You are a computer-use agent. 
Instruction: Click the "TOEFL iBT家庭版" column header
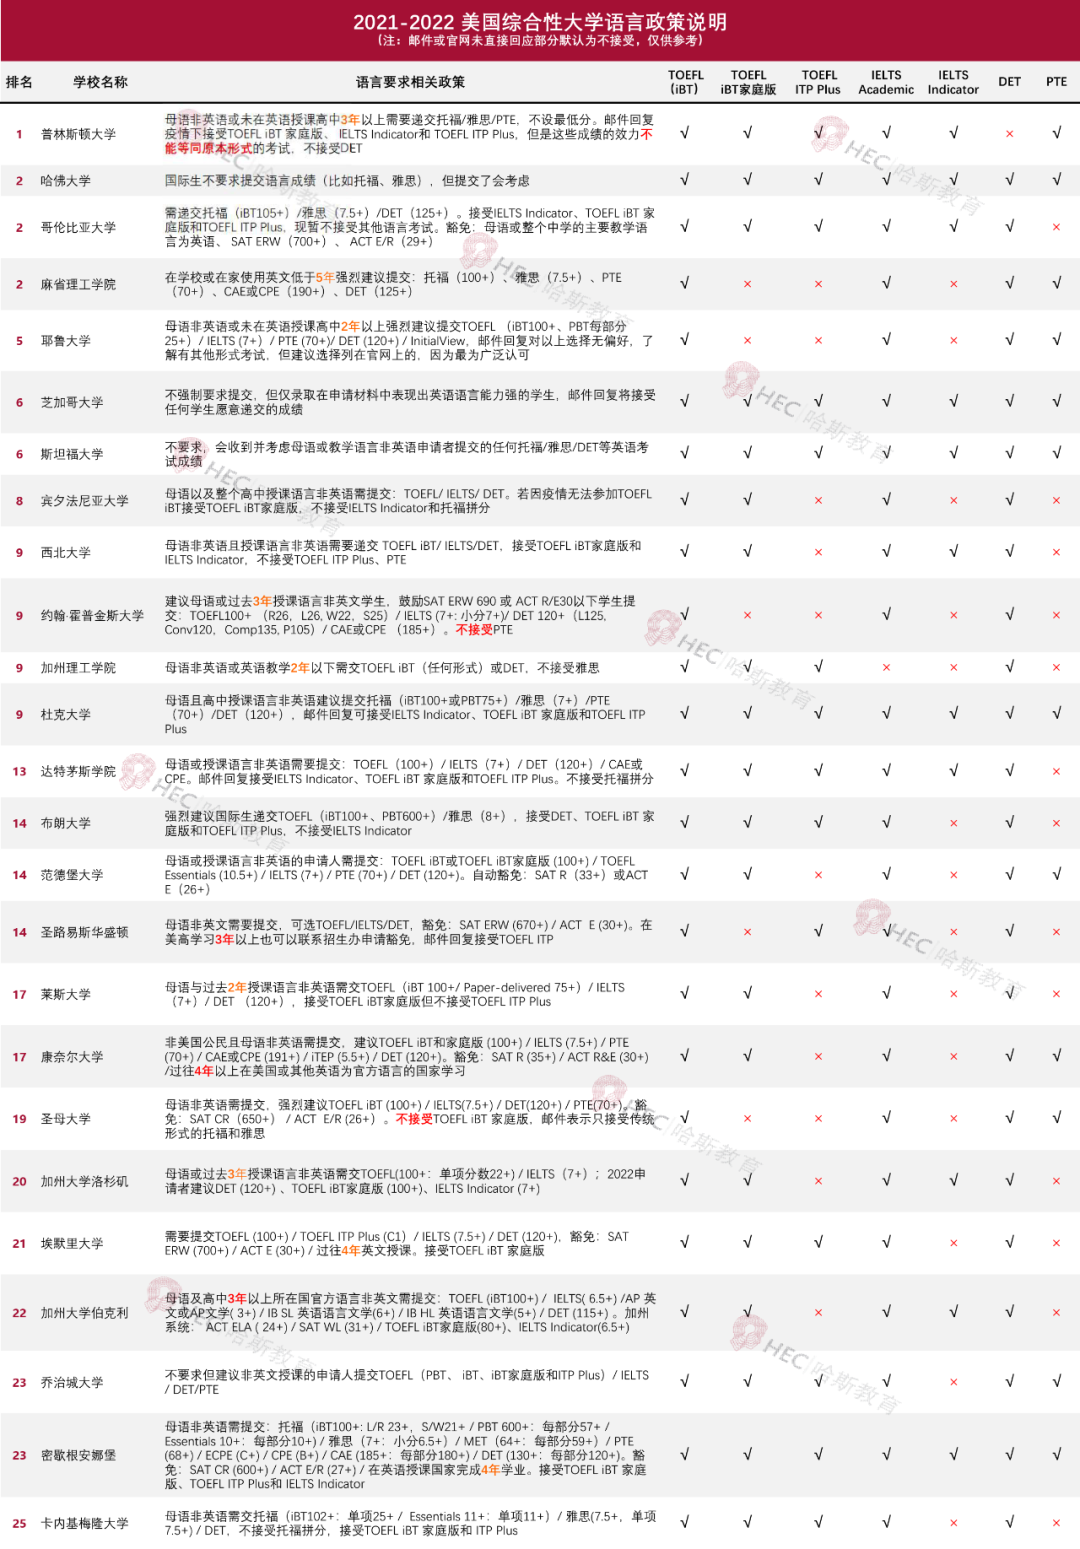coord(748,82)
